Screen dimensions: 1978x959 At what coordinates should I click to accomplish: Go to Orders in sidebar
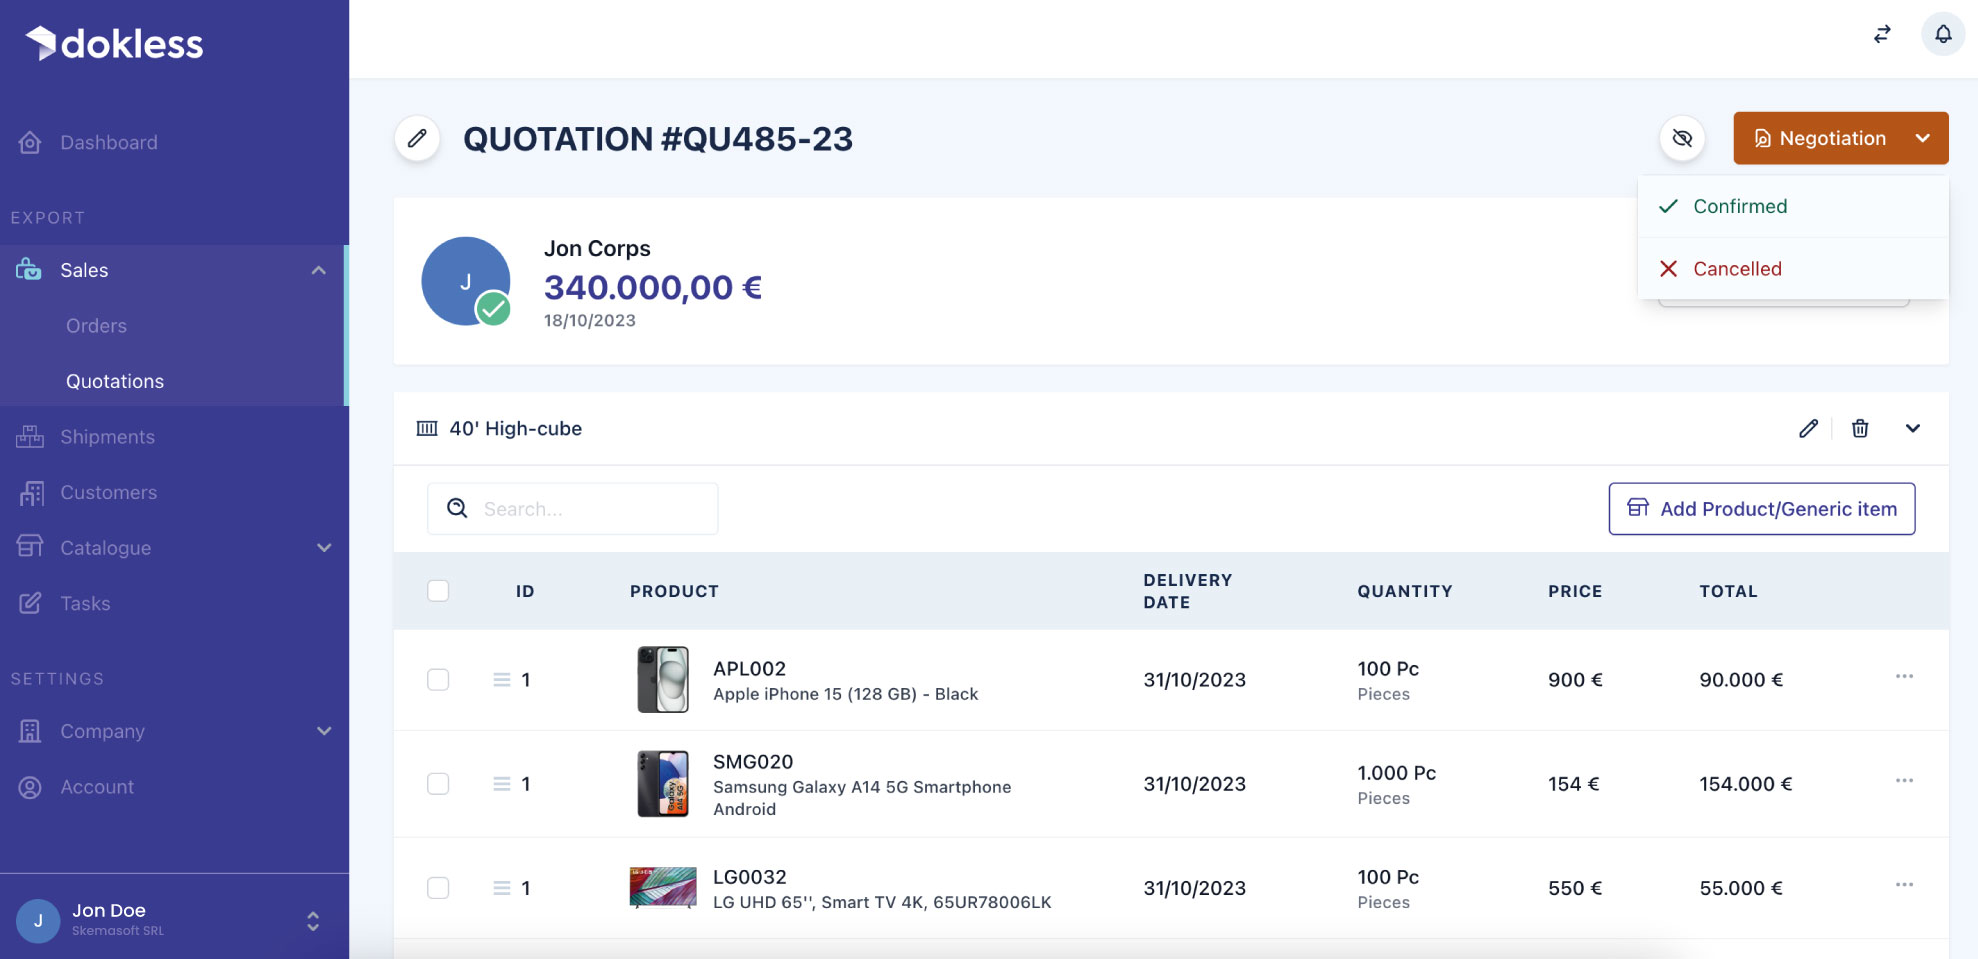[x=96, y=326]
